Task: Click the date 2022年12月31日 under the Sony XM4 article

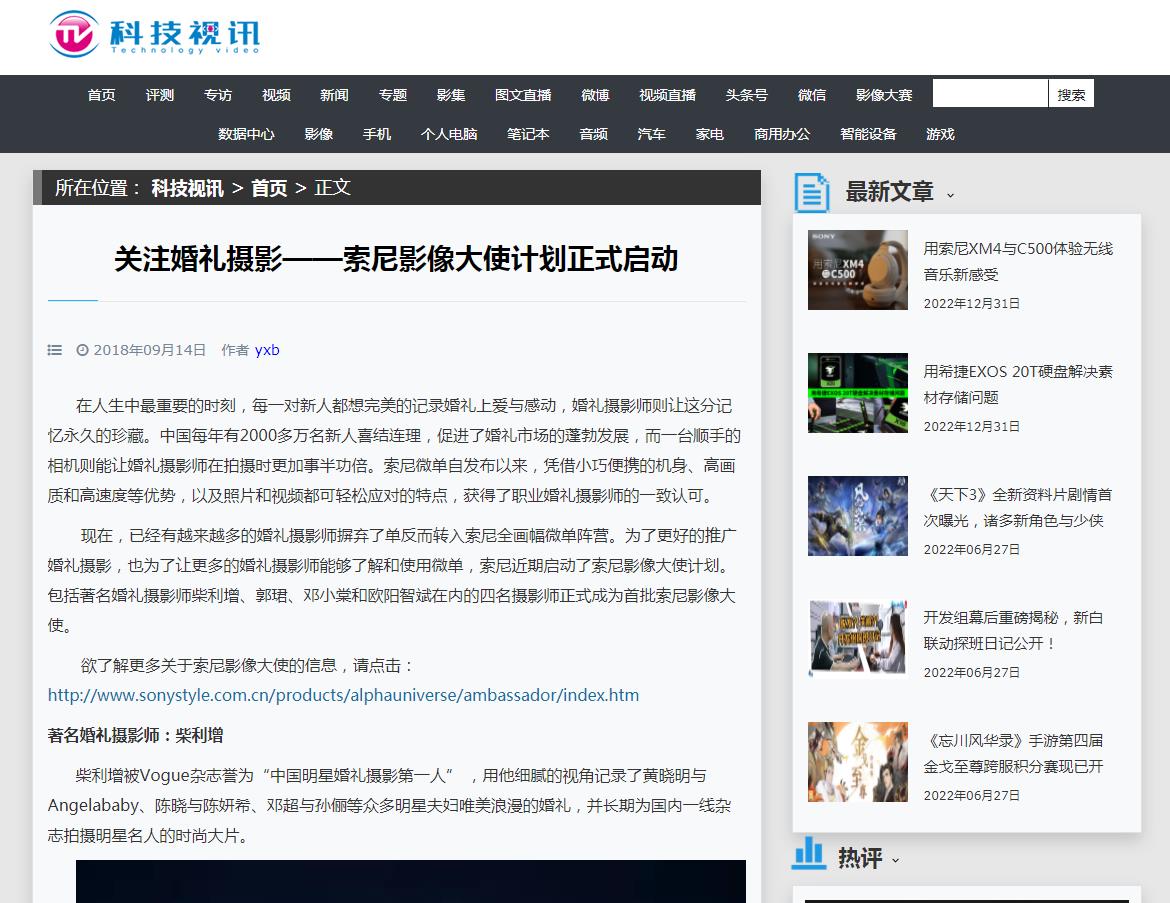Action: click(x=972, y=304)
